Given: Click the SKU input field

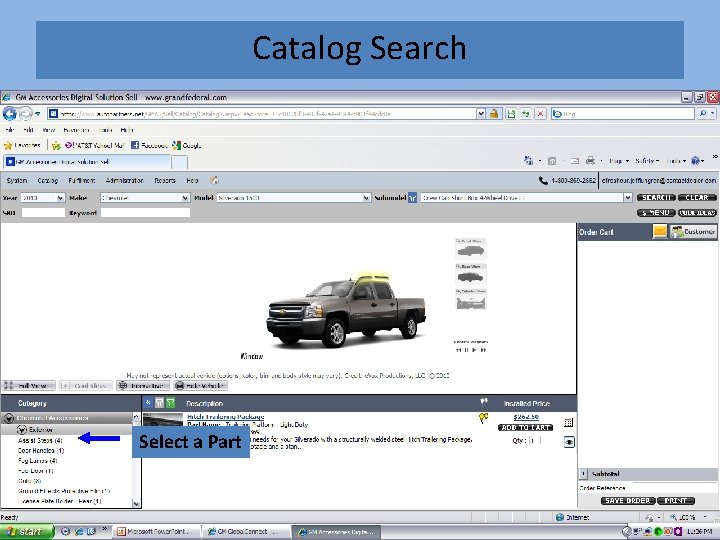Looking at the screenshot, I should coord(43,213).
